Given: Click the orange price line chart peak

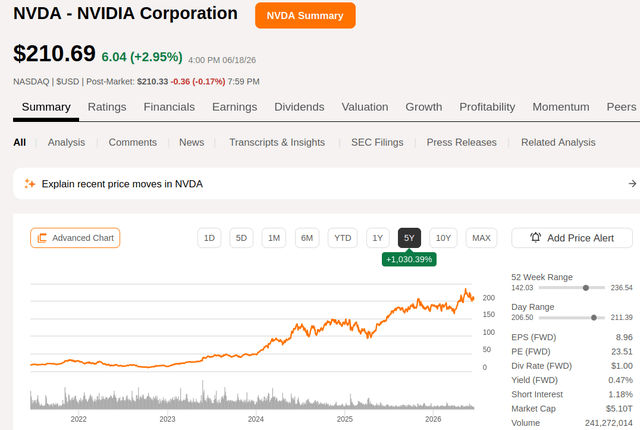Looking at the screenshot, I should pos(466,290).
